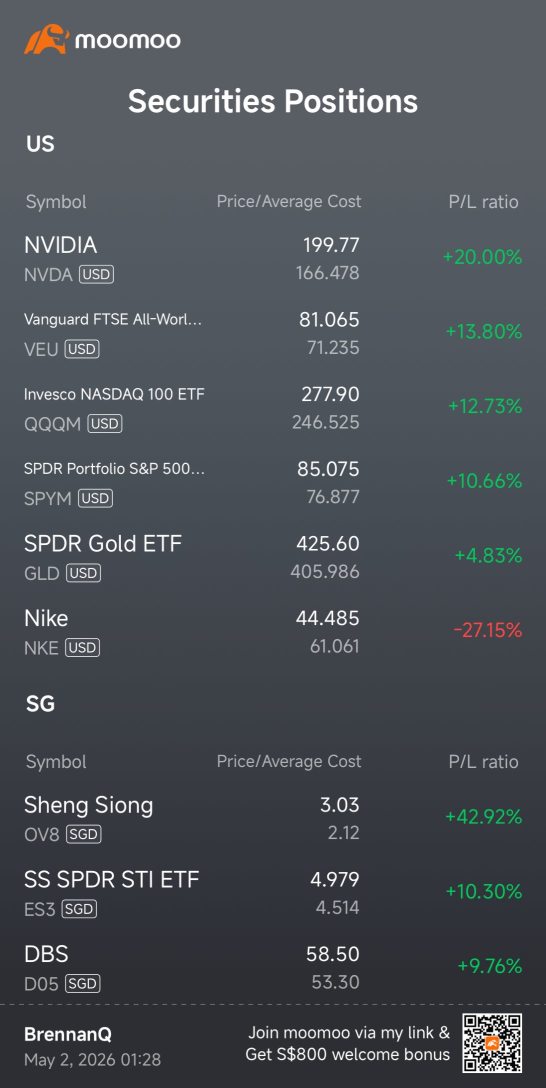Click the SGD badge beside OV8

84,835
